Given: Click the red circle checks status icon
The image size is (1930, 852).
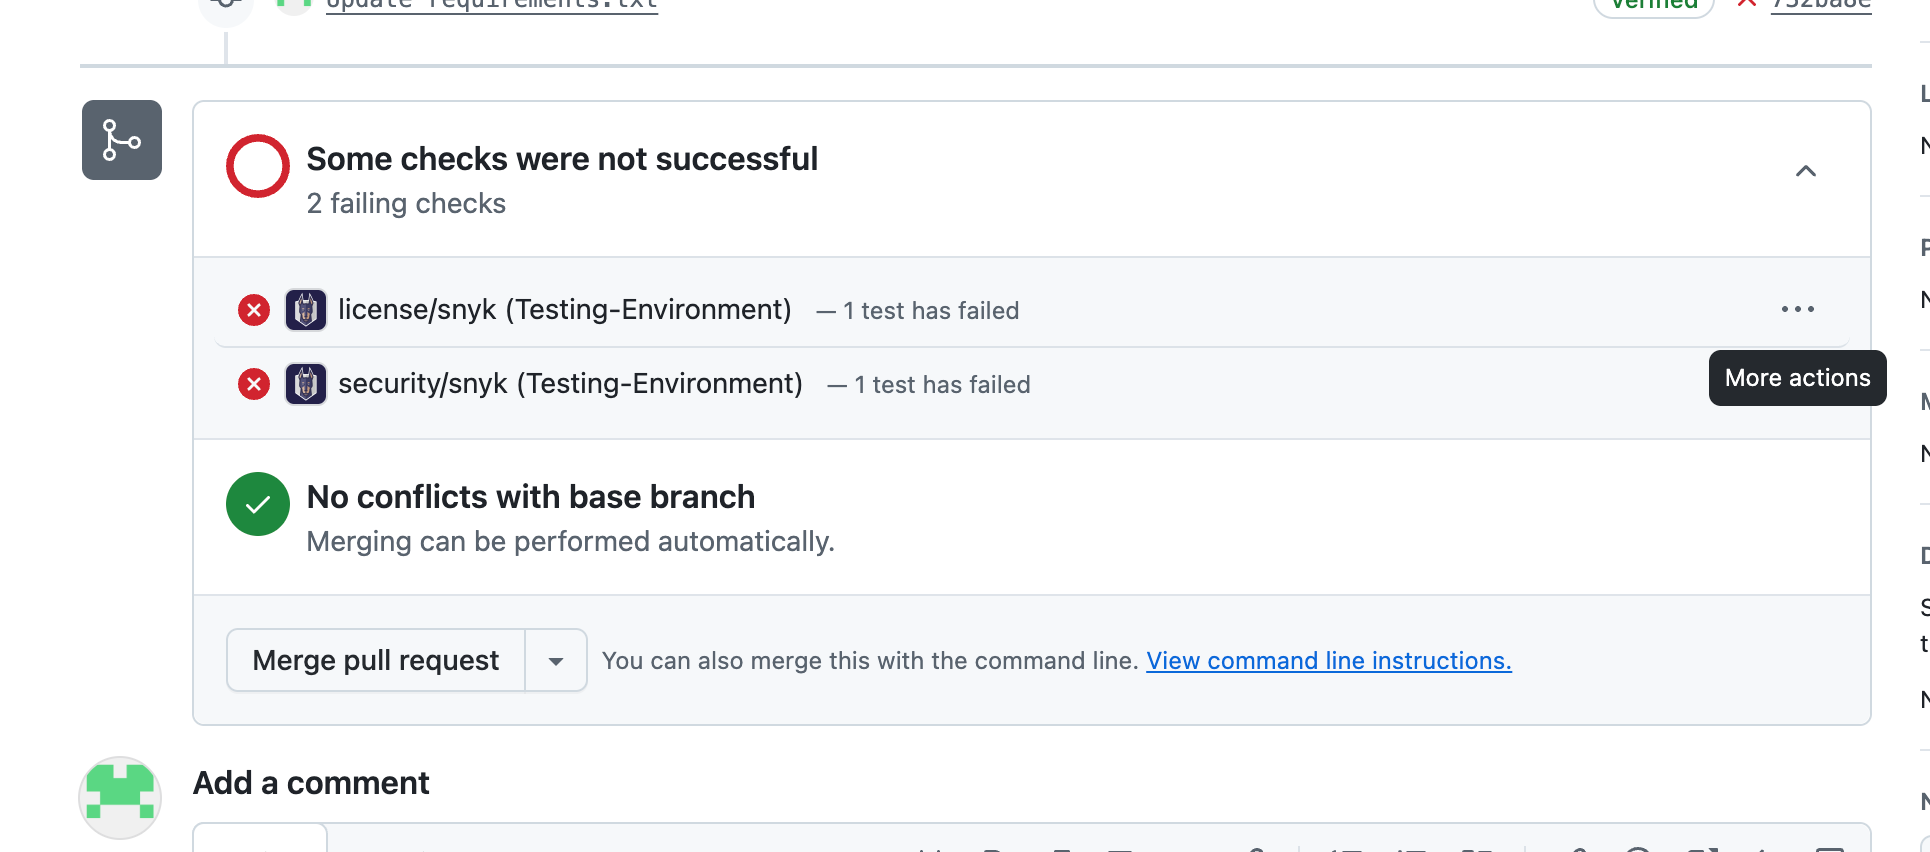Looking at the screenshot, I should click(x=258, y=166).
